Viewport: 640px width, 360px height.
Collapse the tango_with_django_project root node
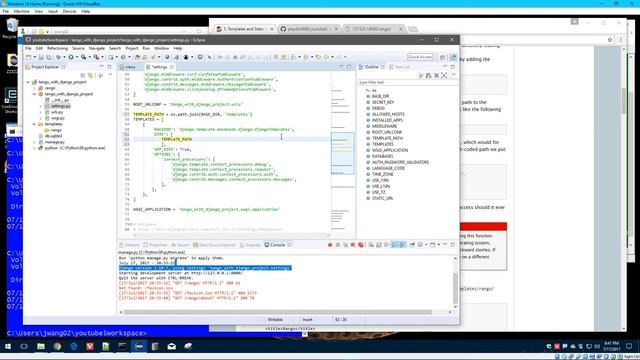click(x=28, y=82)
